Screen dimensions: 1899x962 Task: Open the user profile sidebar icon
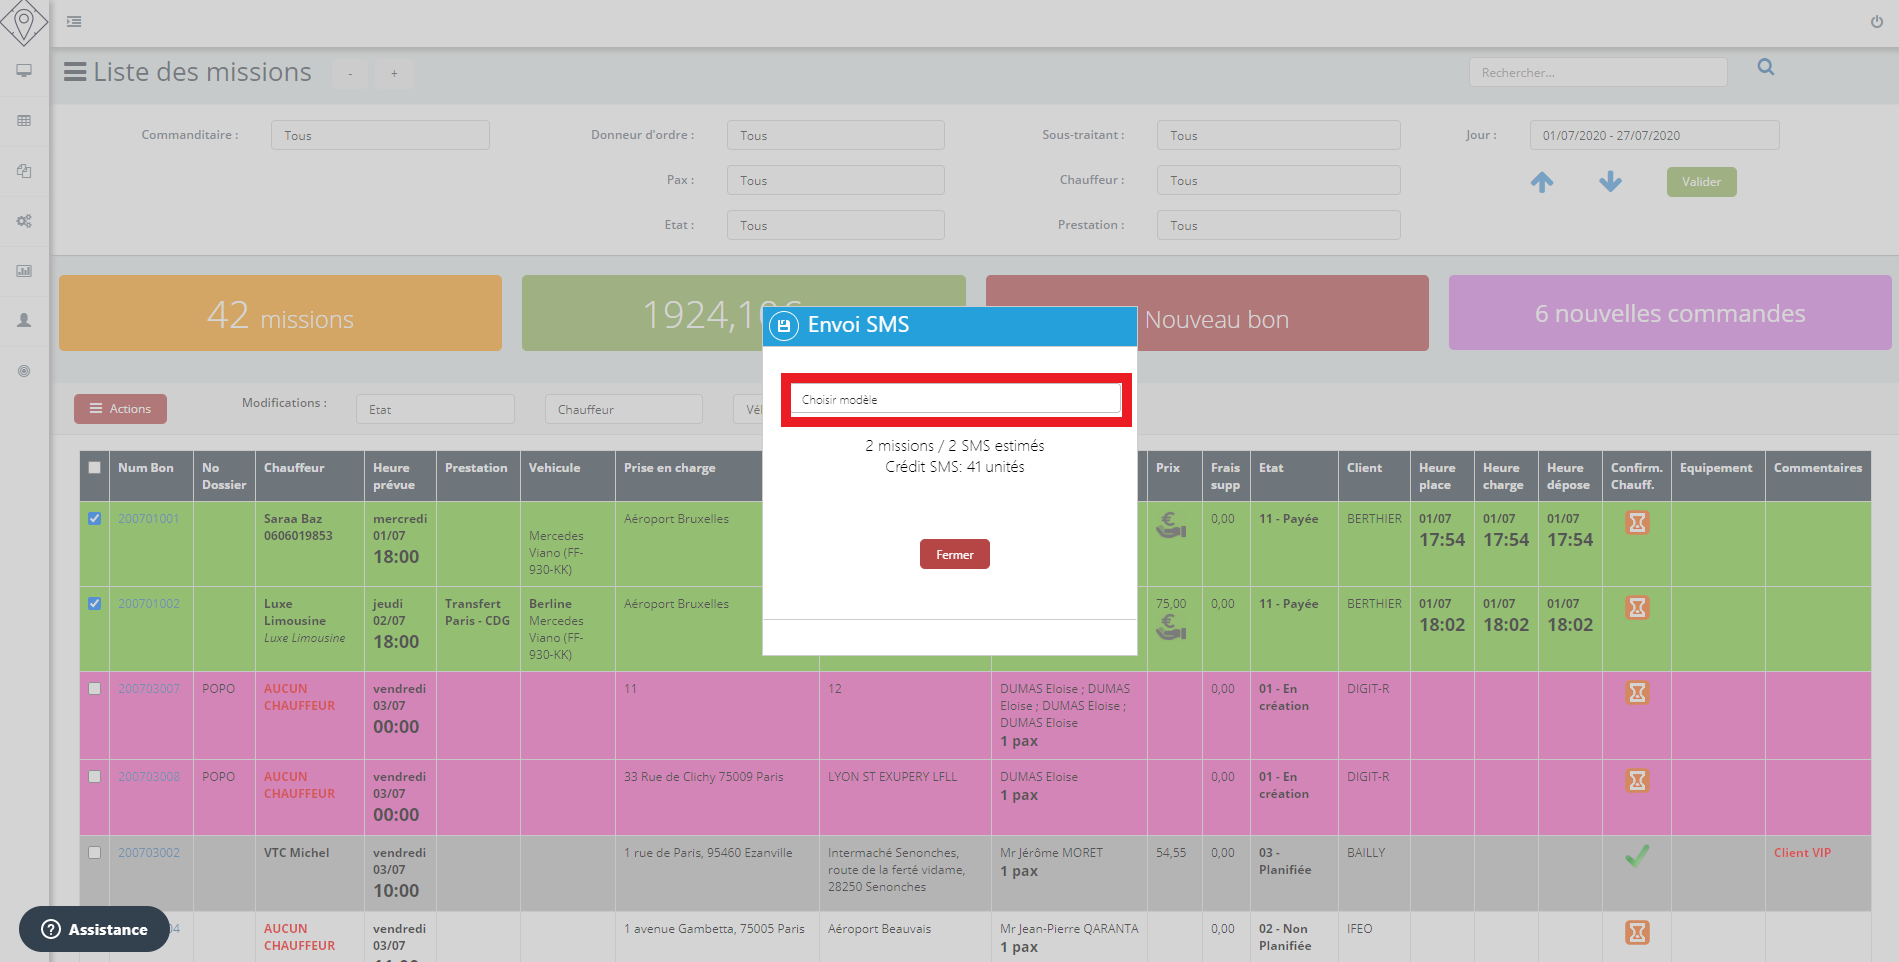(24, 321)
